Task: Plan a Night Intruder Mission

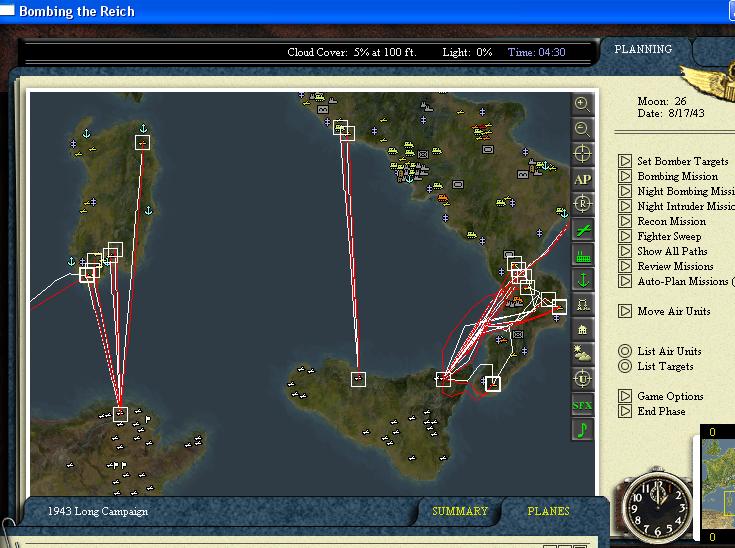Action: point(686,206)
